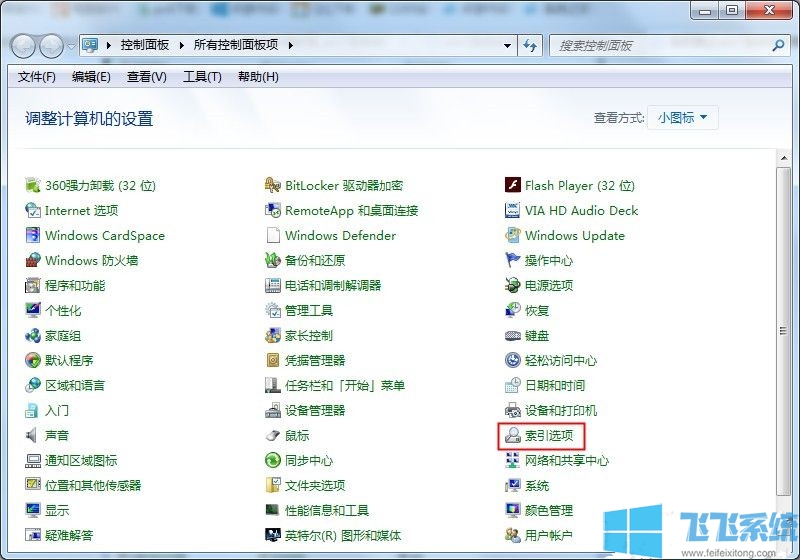The height and width of the screenshot is (560, 800).
Task: Expand the arrow before 控制面板 breadcrumb
Action: (109, 45)
